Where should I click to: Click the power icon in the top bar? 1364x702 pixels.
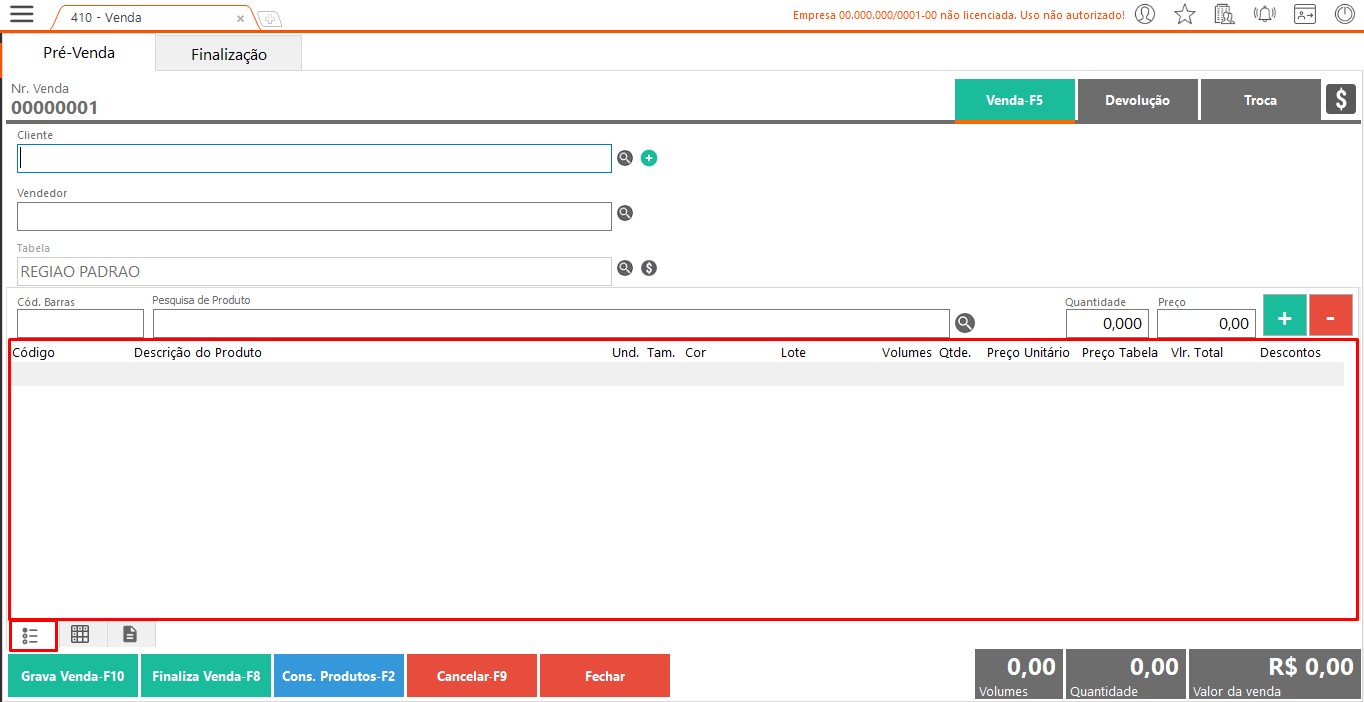pyautogui.click(x=1345, y=14)
